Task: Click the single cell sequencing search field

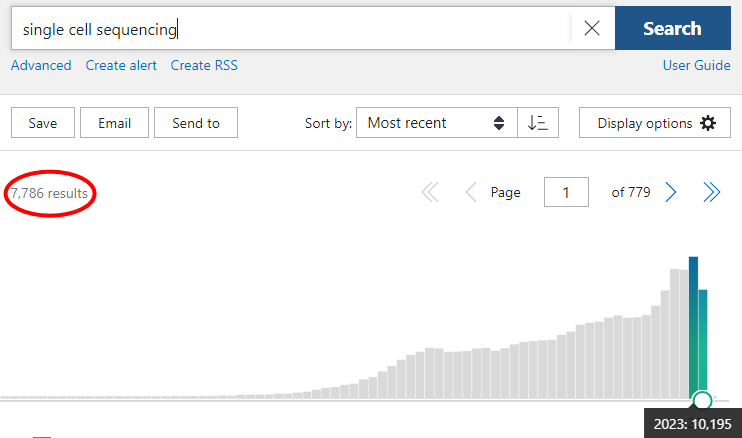Action: tap(290, 29)
